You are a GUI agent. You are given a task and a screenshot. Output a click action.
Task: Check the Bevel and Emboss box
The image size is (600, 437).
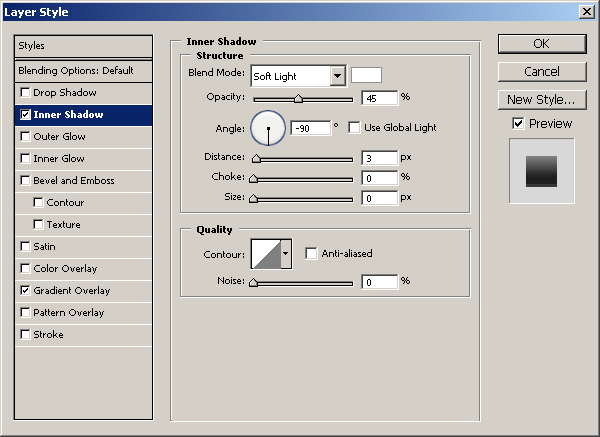tap(25, 181)
